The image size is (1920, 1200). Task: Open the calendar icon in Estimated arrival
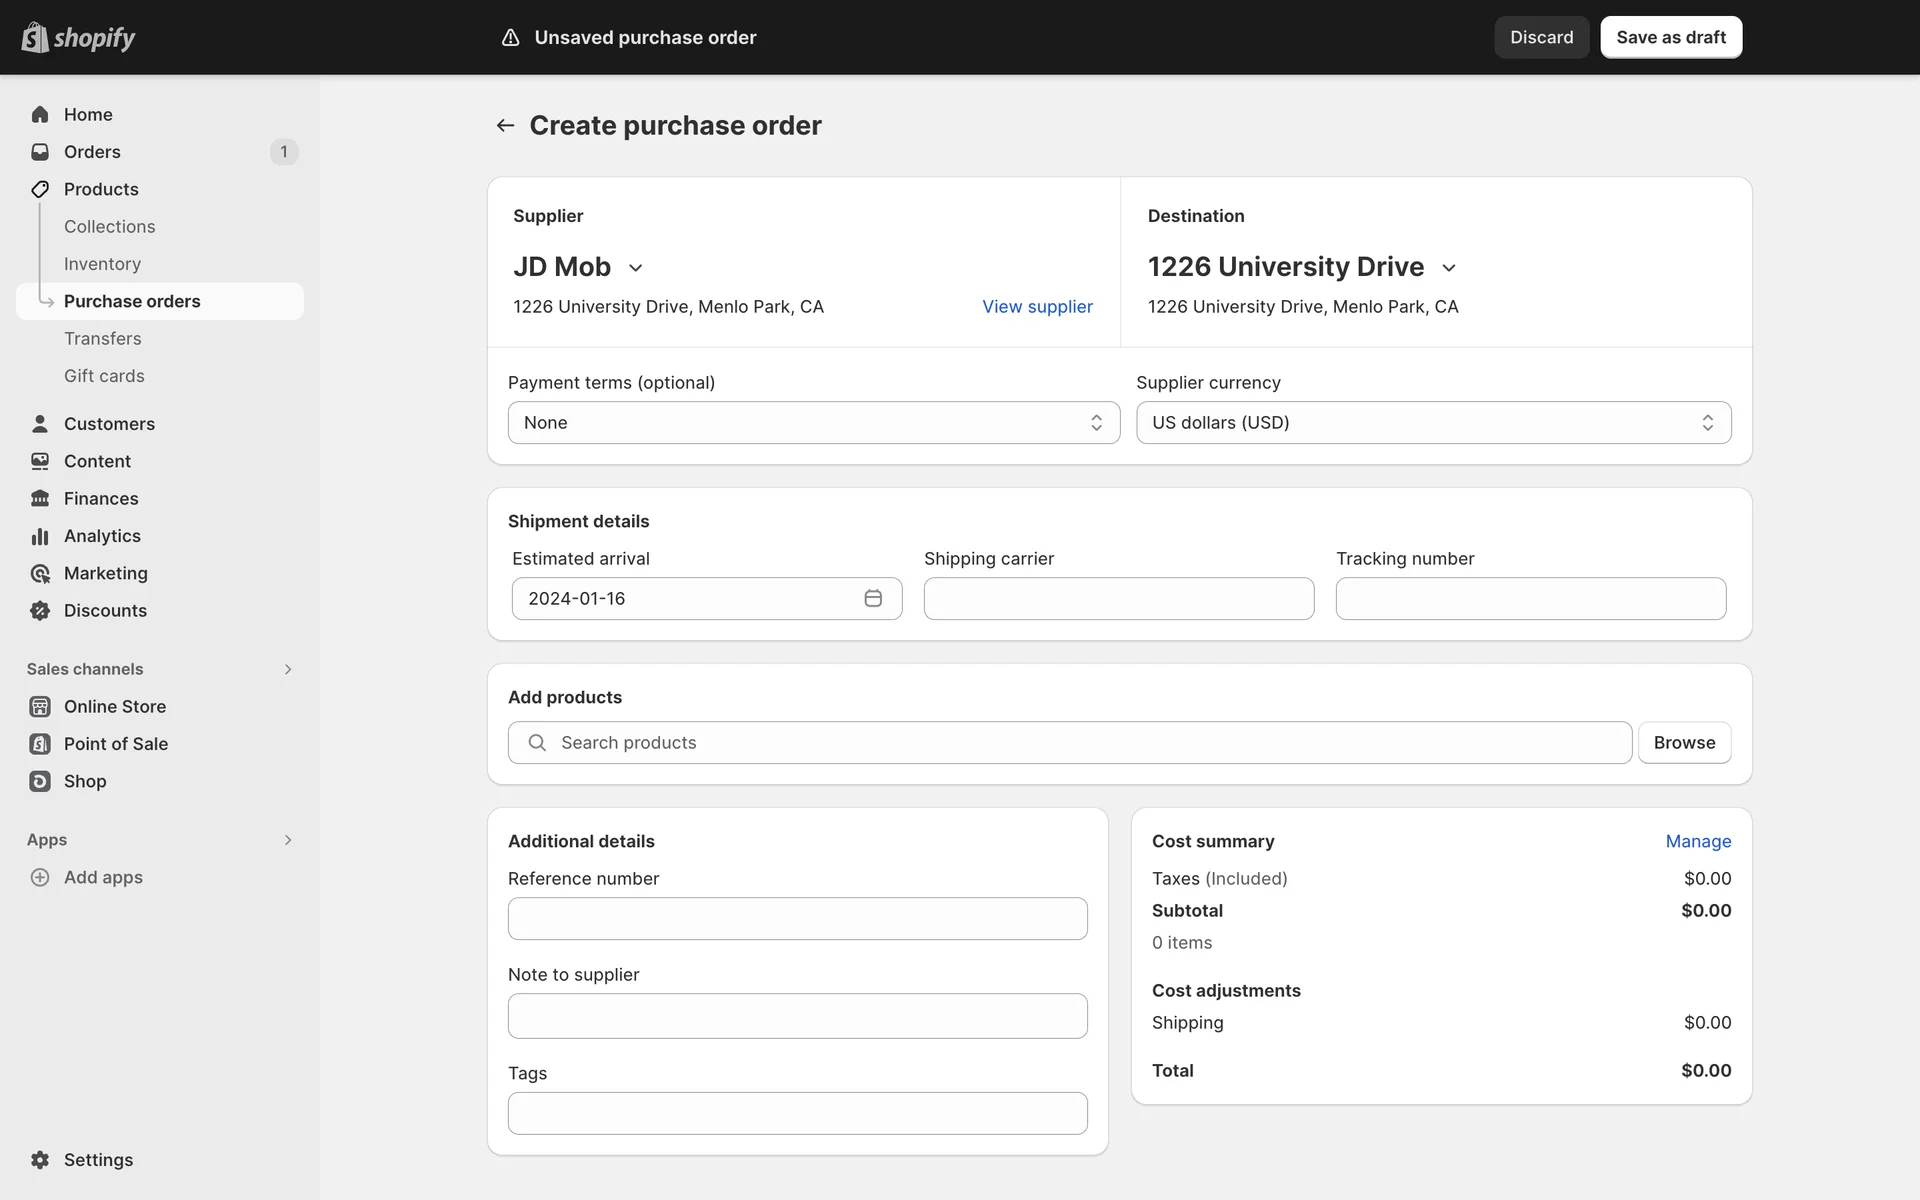coord(873,598)
